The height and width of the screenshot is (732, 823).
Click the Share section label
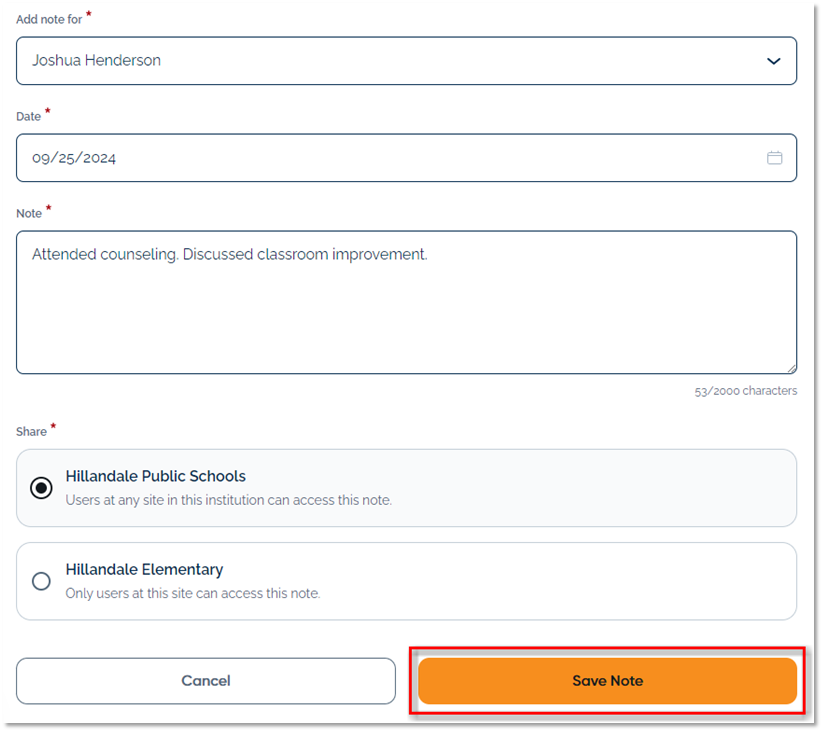(x=31, y=432)
